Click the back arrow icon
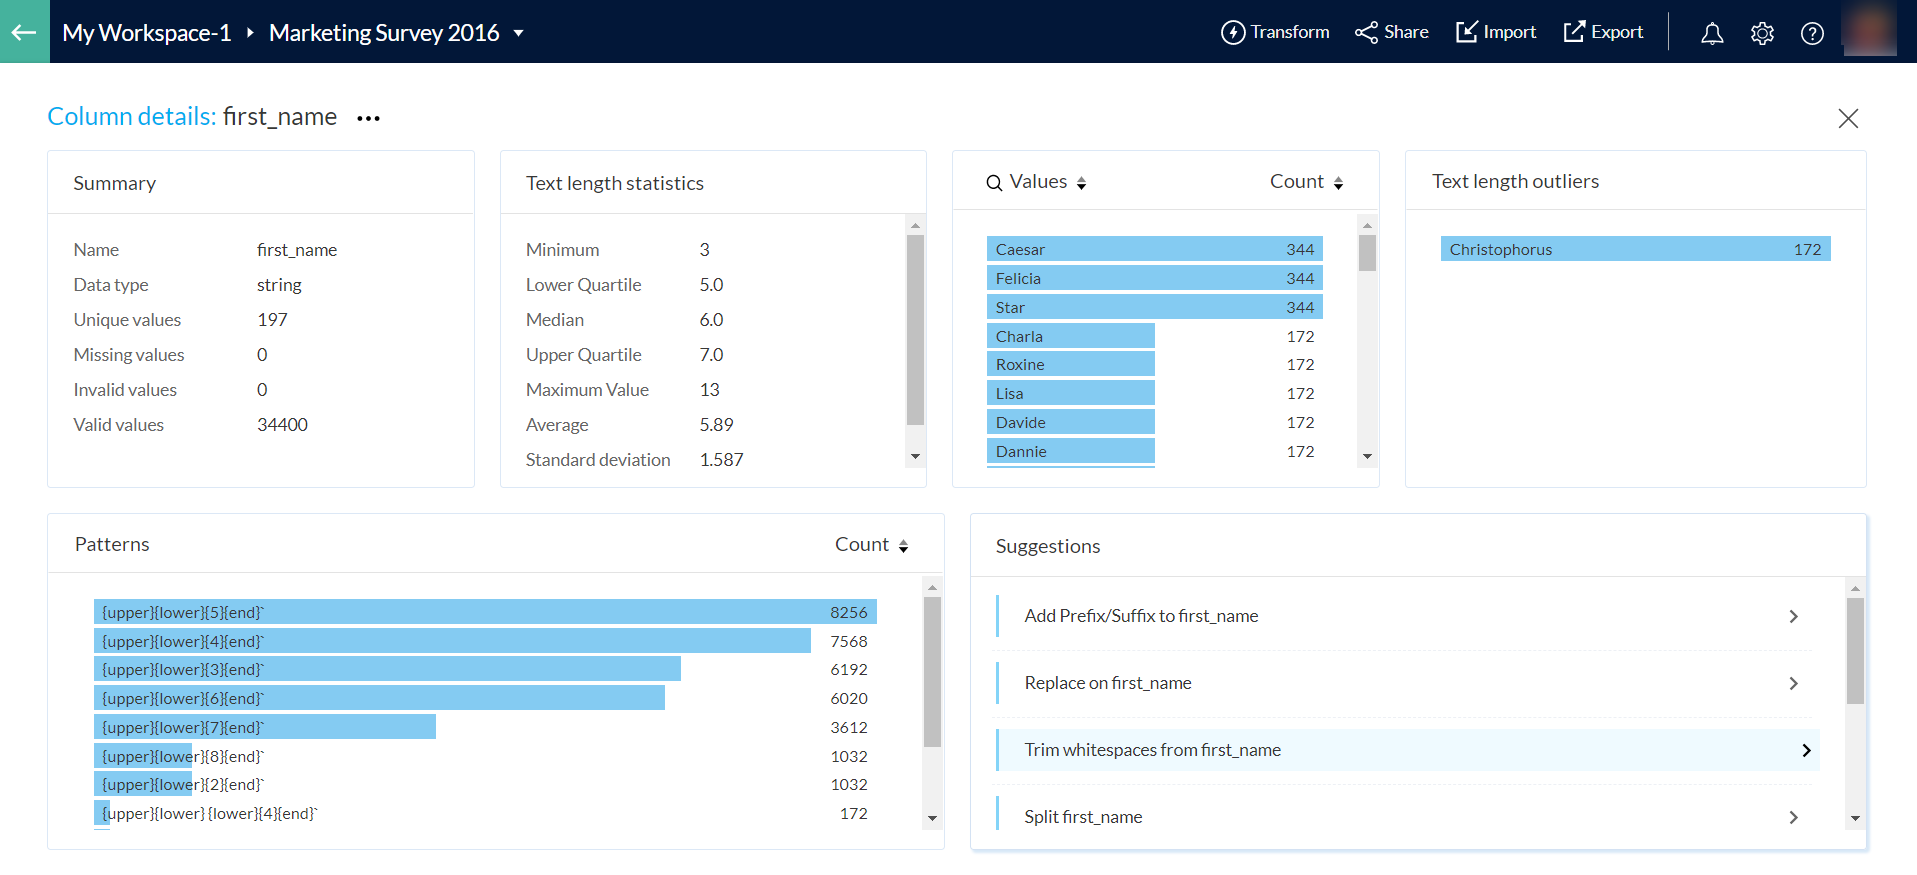This screenshot has height=875, width=1917. click(x=24, y=32)
